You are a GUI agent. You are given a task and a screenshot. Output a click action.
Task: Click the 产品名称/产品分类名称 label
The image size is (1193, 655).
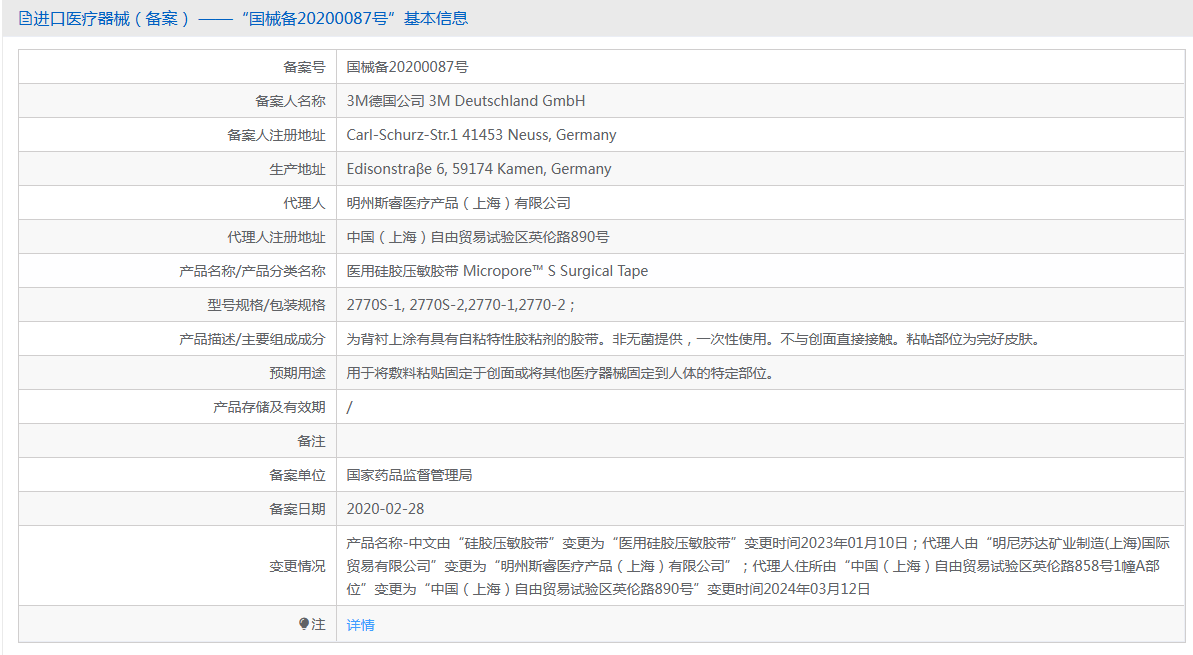tap(252, 271)
